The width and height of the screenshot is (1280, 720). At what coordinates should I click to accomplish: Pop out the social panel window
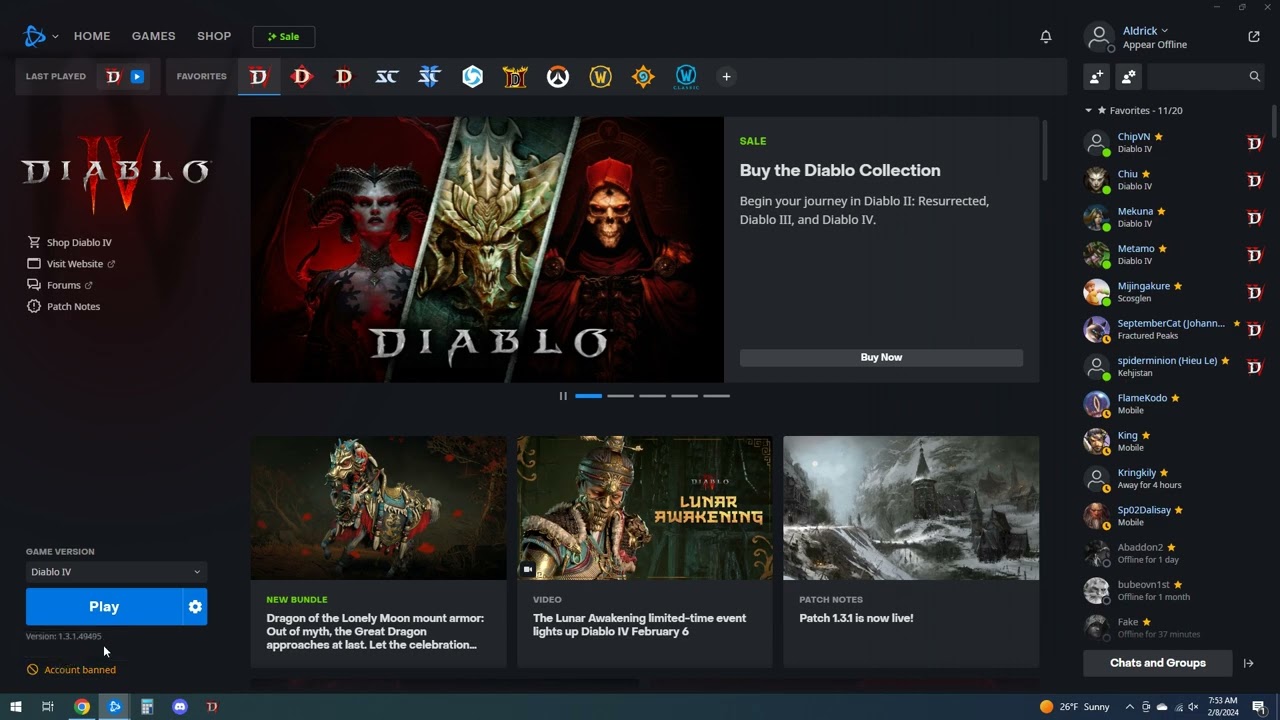point(1254,37)
